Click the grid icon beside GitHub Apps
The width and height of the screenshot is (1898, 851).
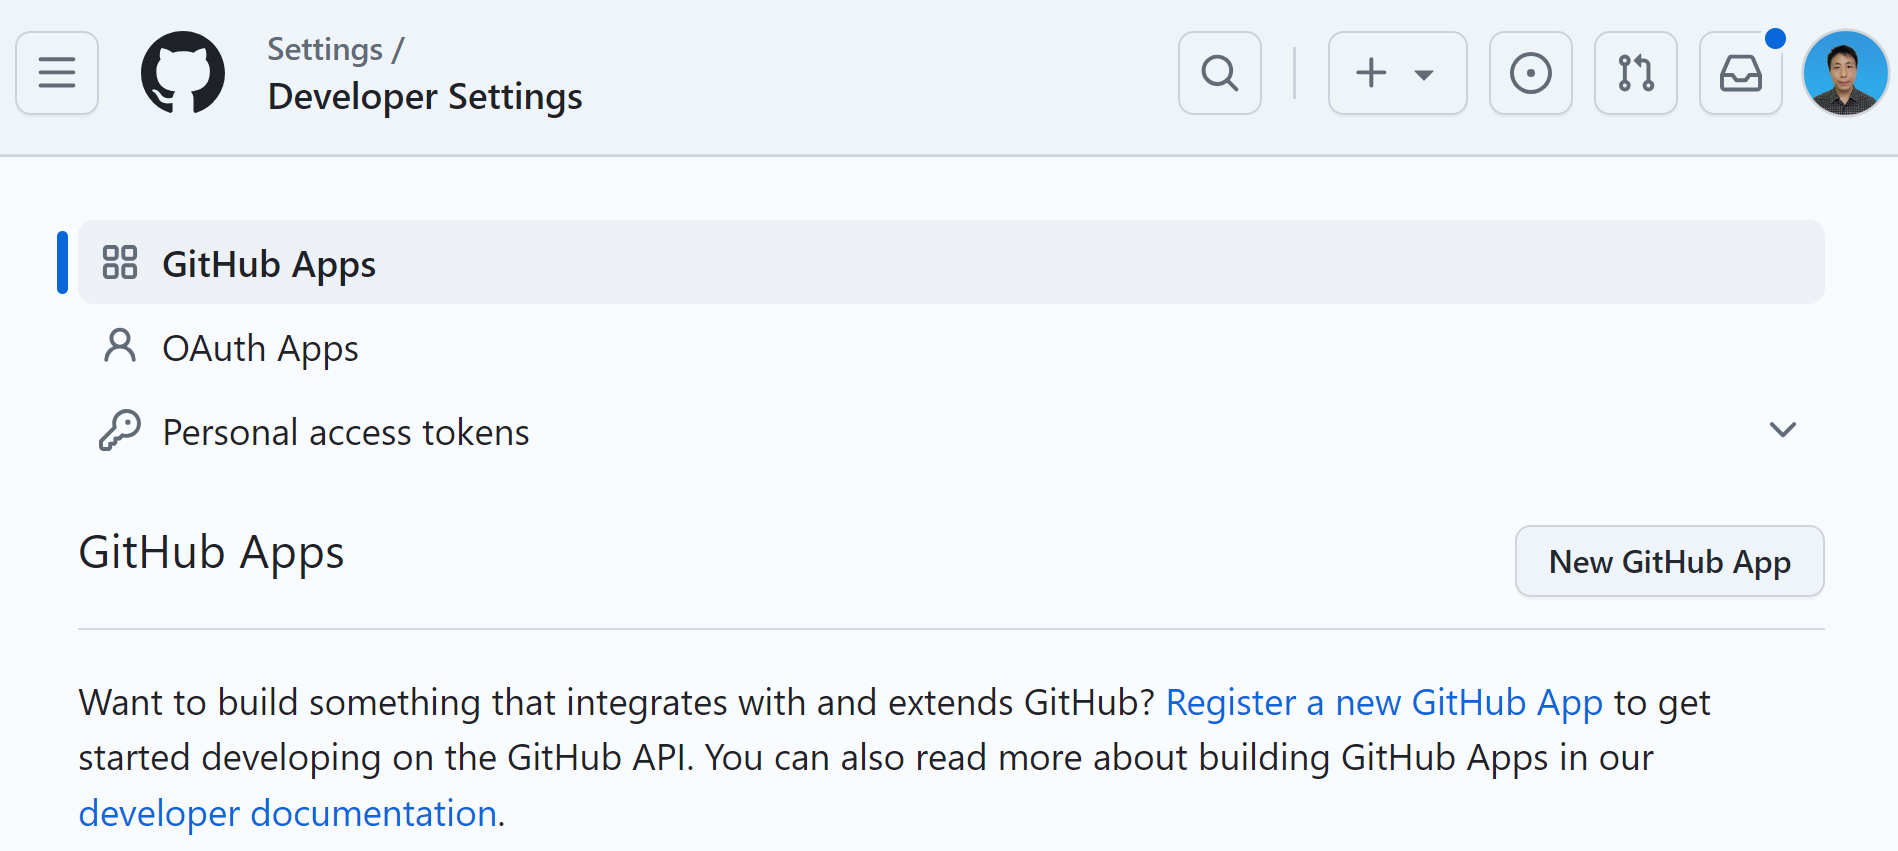(x=120, y=263)
